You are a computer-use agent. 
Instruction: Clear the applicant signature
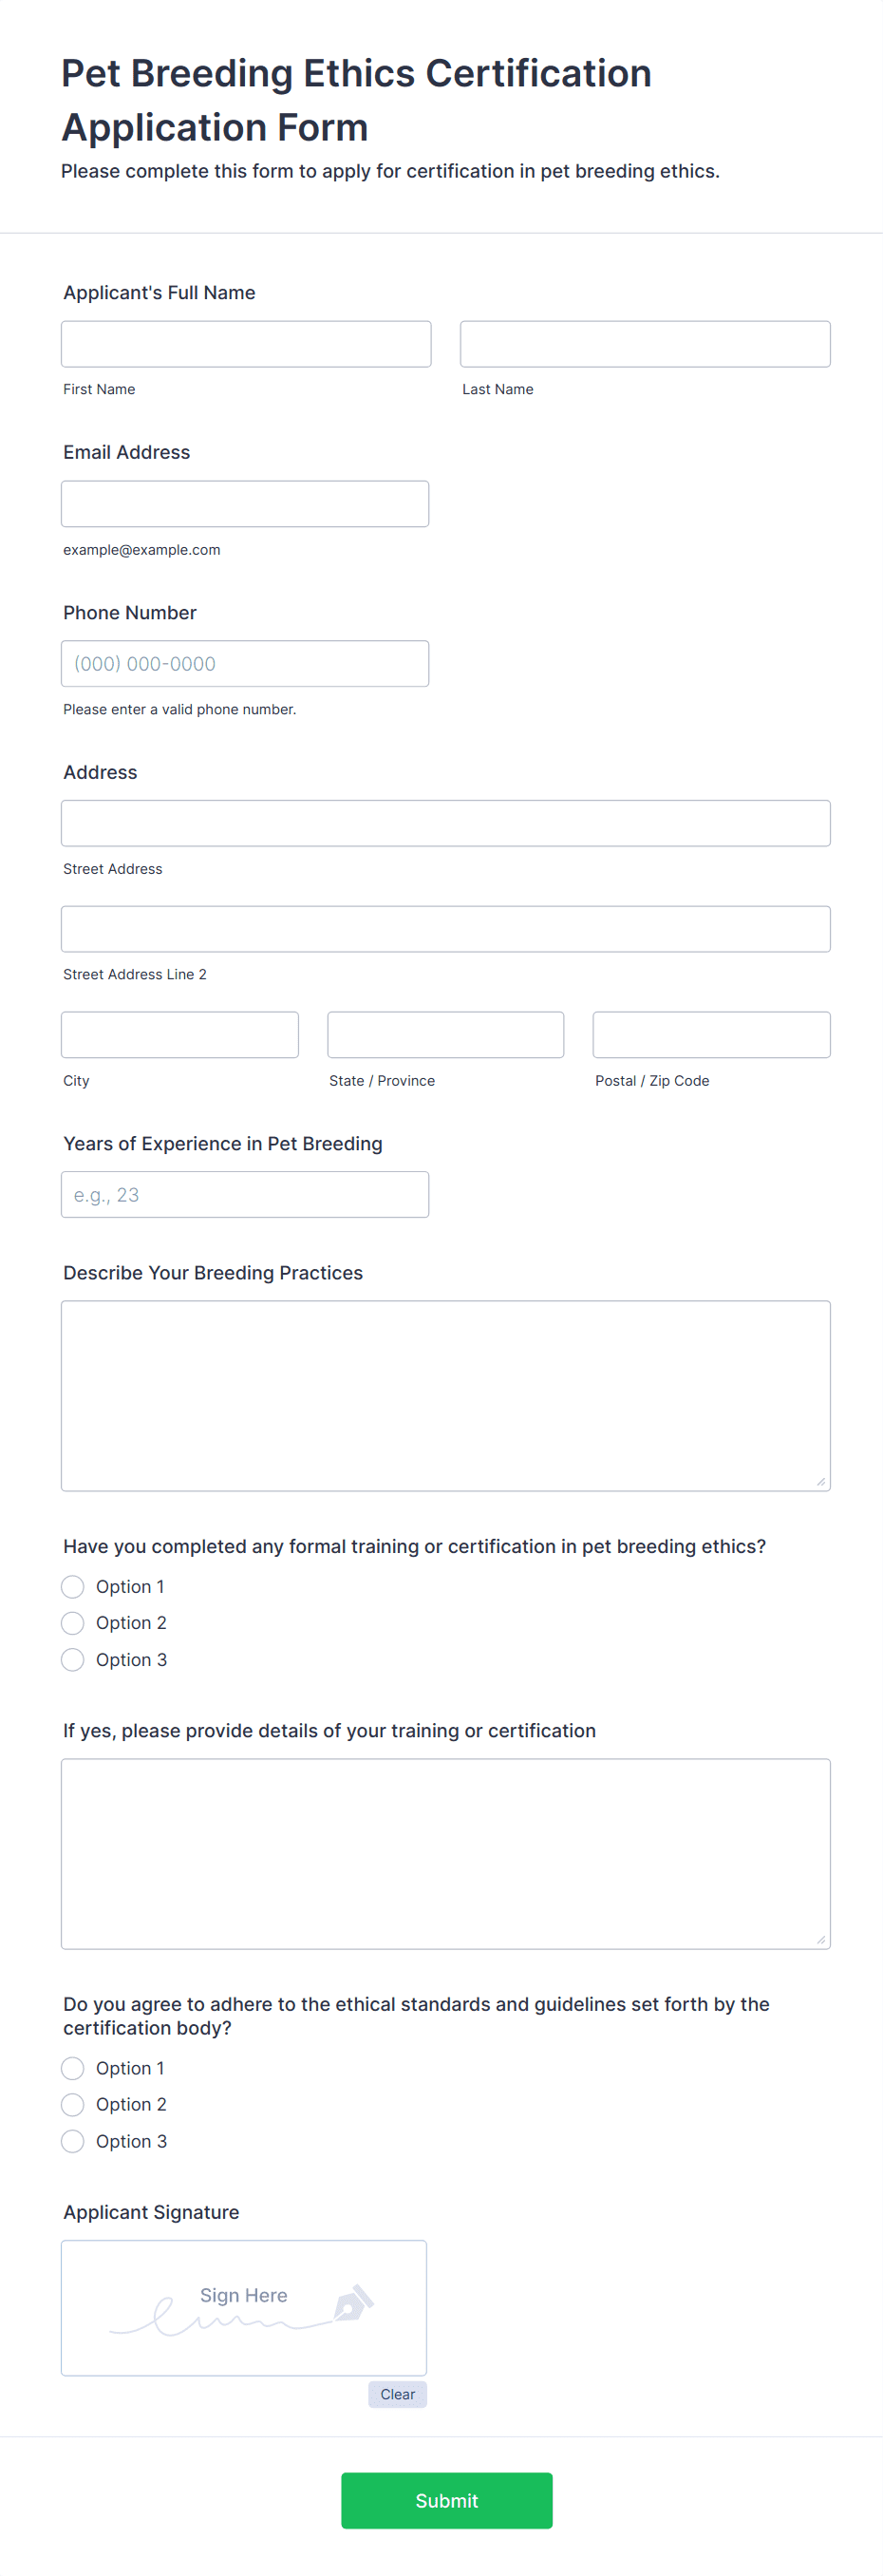[397, 2394]
